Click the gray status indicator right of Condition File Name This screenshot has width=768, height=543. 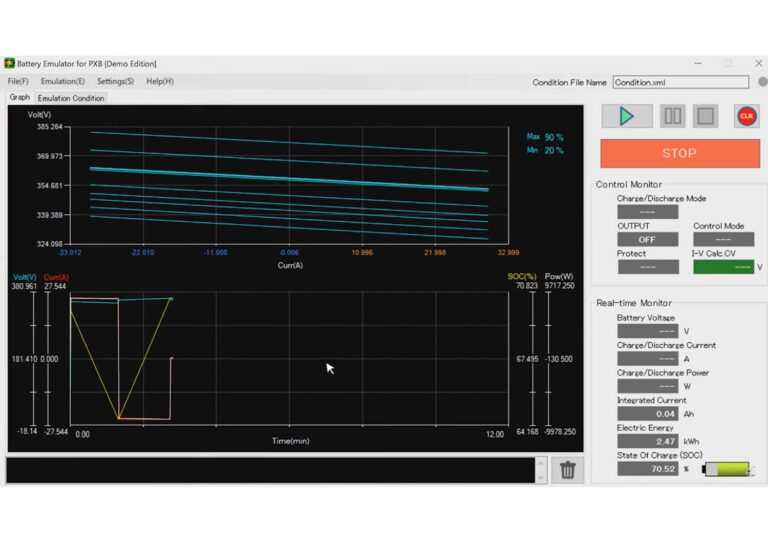763,82
